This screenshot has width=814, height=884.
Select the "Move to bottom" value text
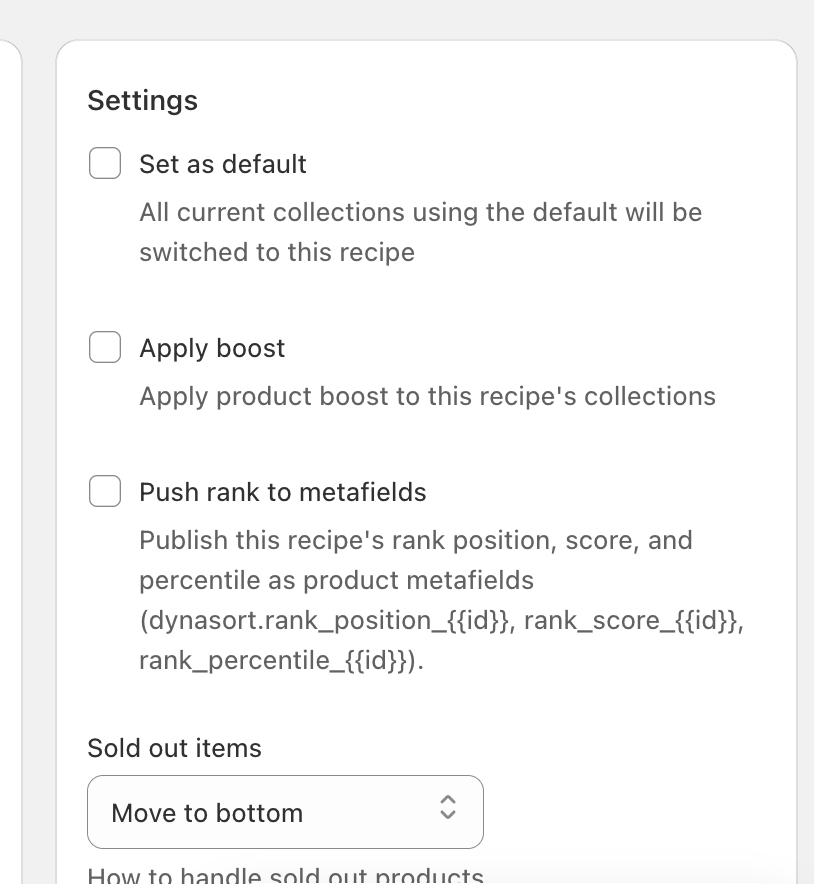pyautogui.click(x=207, y=813)
